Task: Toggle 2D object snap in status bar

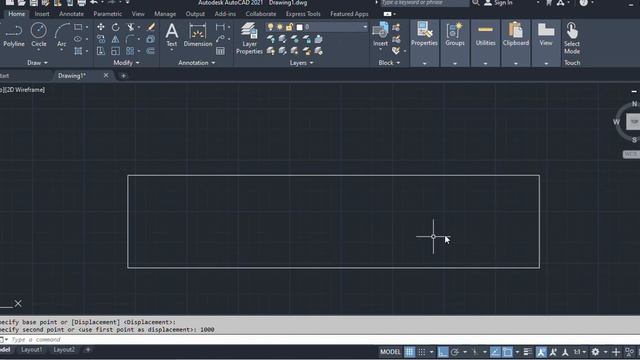Action: click(507, 352)
